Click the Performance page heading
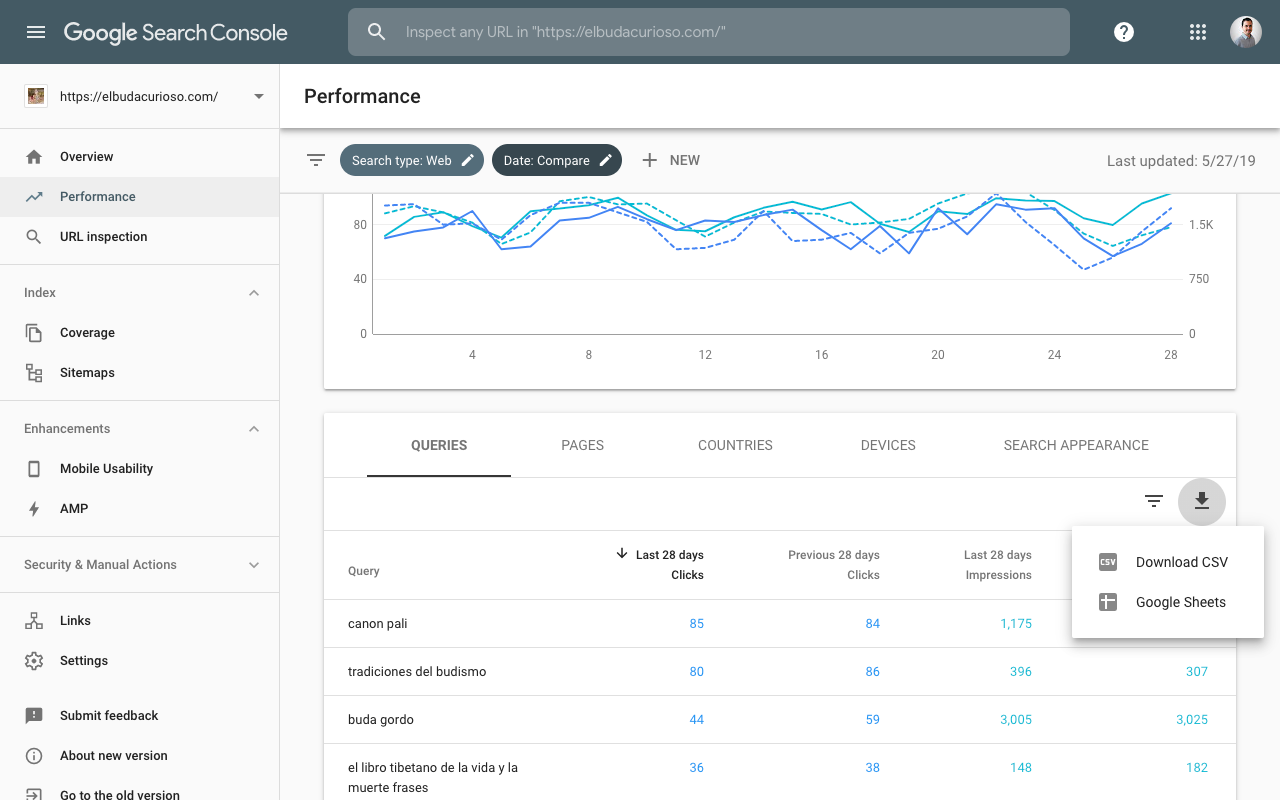The image size is (1280, 800). (x=362, y=96)
